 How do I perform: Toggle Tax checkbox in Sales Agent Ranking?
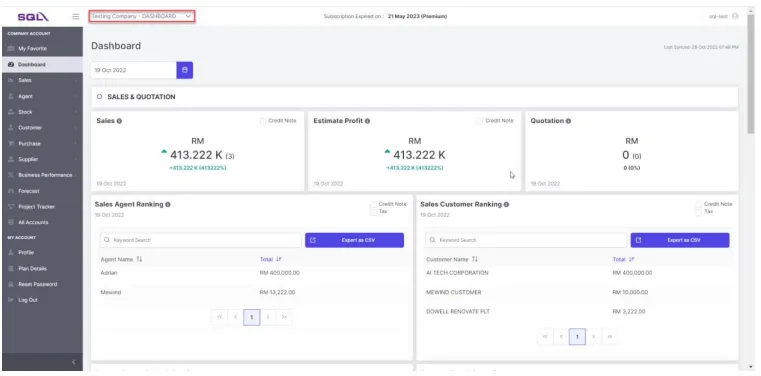[x=374, y=212]
